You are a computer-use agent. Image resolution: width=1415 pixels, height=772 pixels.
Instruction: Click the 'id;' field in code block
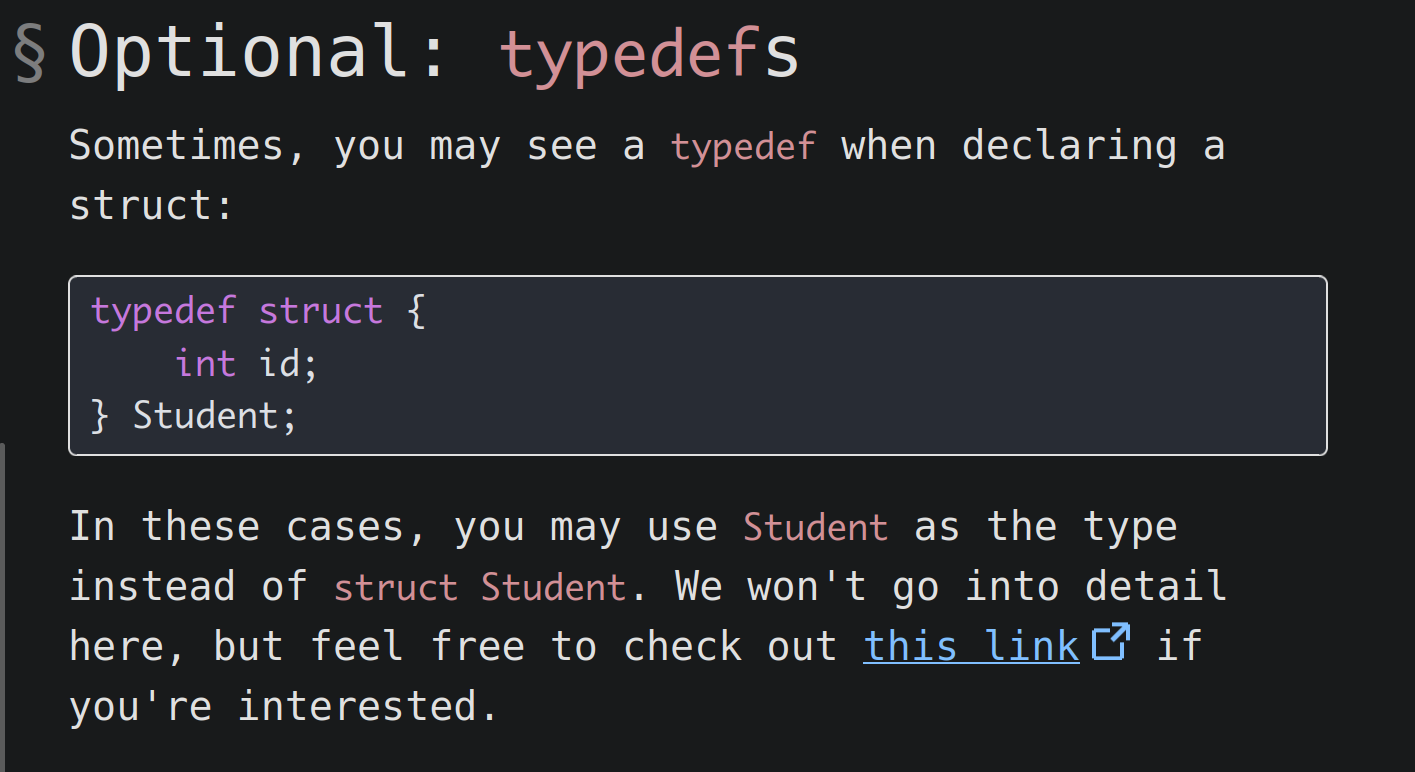(289, 363)
